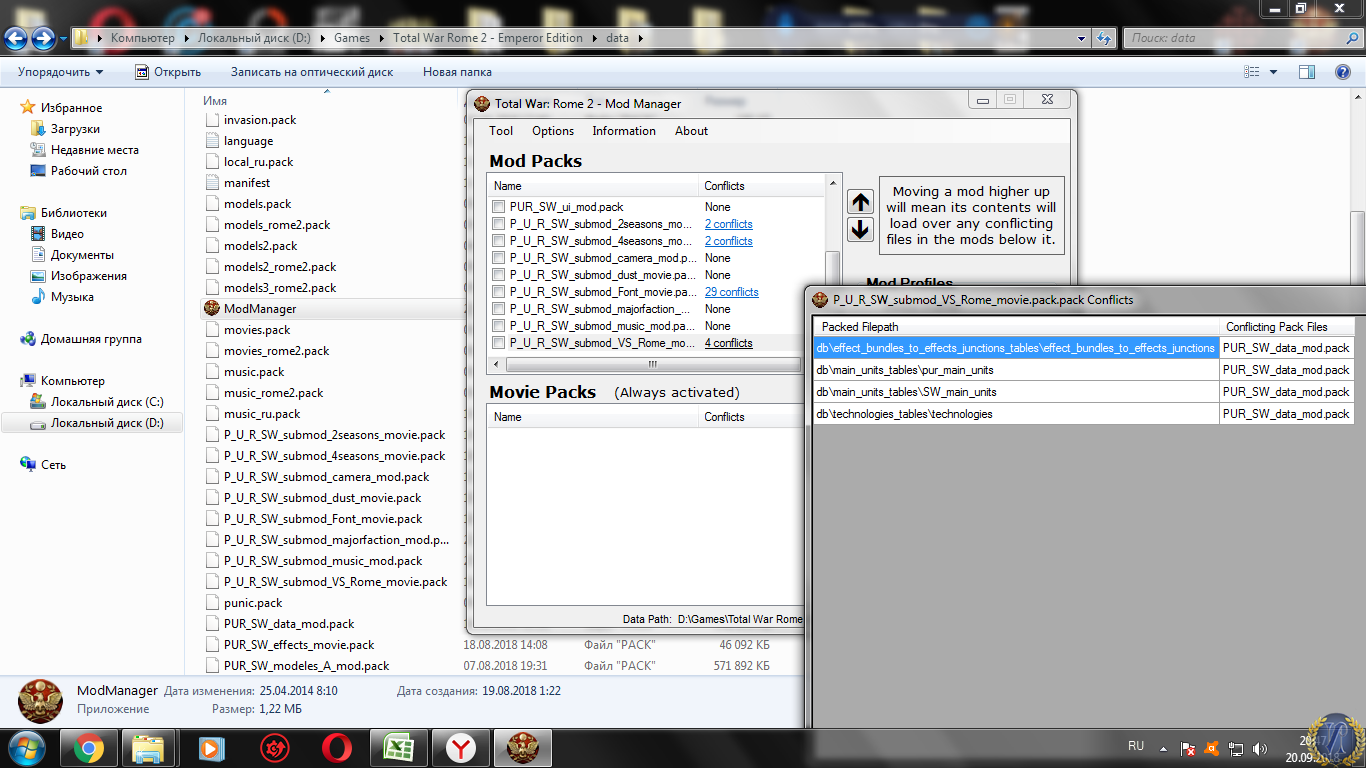Enable the P_U_R_SW_submod_VS_Rome checkbox
The height and width of the screenshot is (768, 1366).
pyautogui.click(x=498, y=343)
